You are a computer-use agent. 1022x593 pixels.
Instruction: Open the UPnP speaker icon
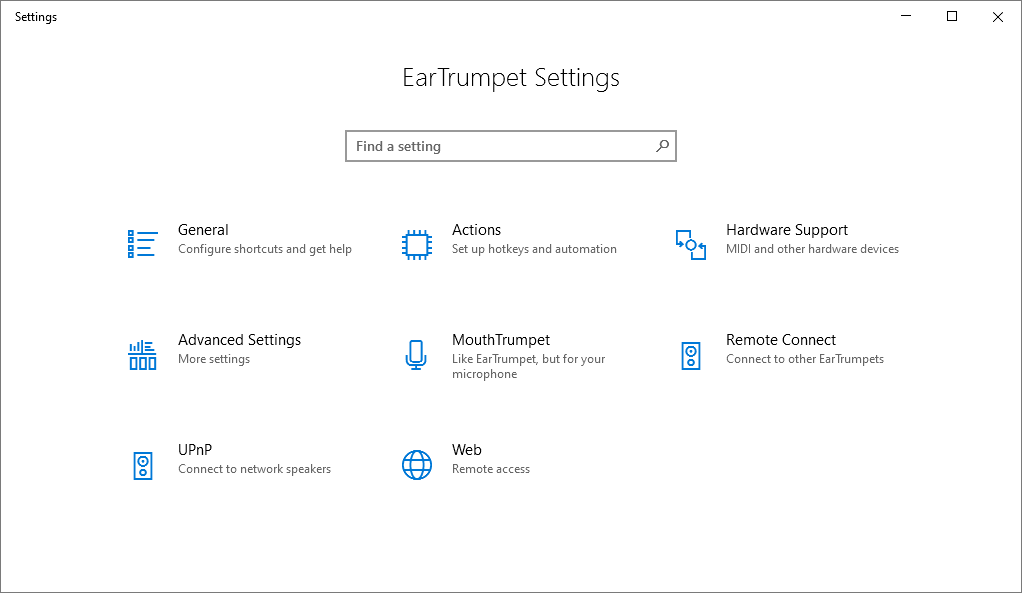coord(142,464)
